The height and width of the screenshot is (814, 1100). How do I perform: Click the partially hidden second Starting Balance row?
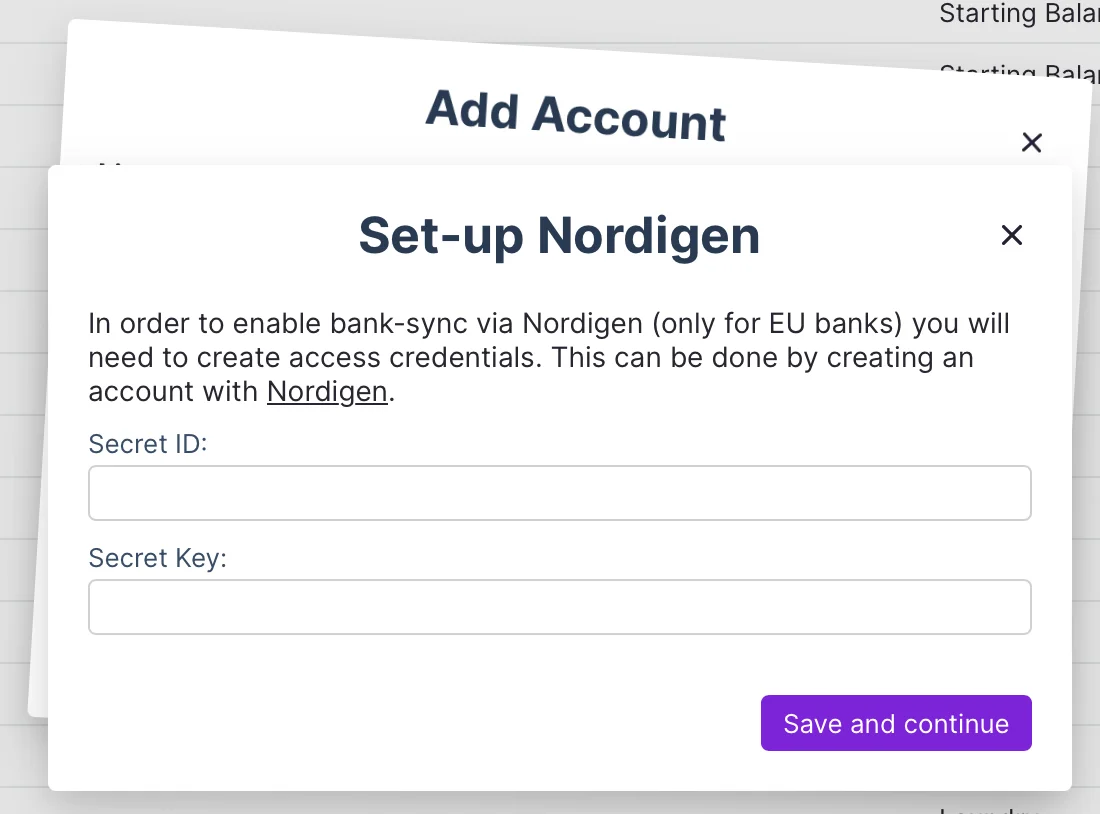point(1018,70)
